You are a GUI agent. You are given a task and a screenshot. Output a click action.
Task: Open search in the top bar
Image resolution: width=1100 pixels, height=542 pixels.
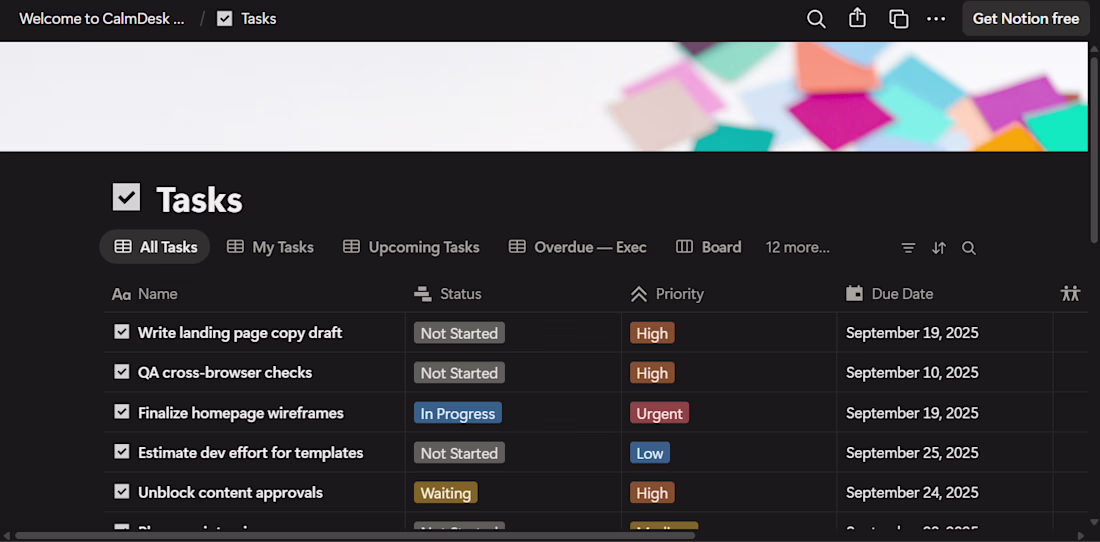click(x=816, y=19)
